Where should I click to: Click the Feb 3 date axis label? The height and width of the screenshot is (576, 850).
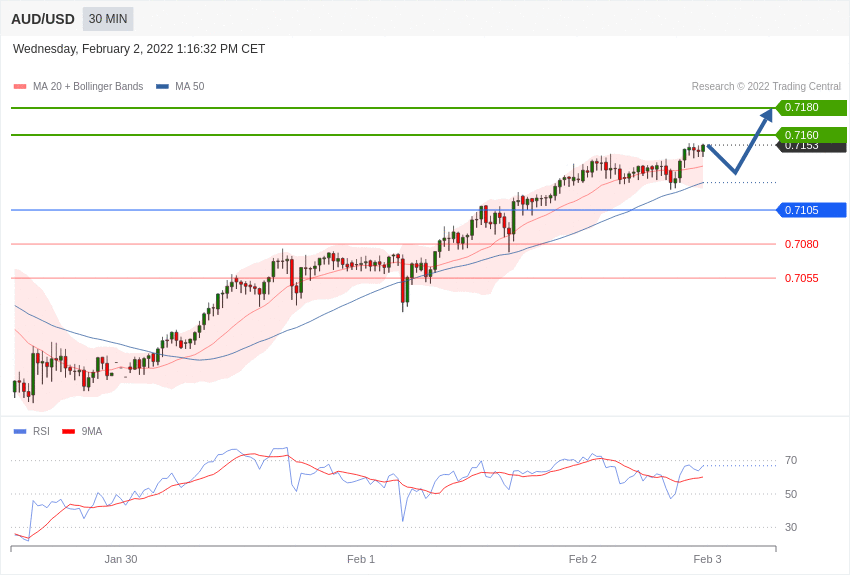(x=707, y=559)
